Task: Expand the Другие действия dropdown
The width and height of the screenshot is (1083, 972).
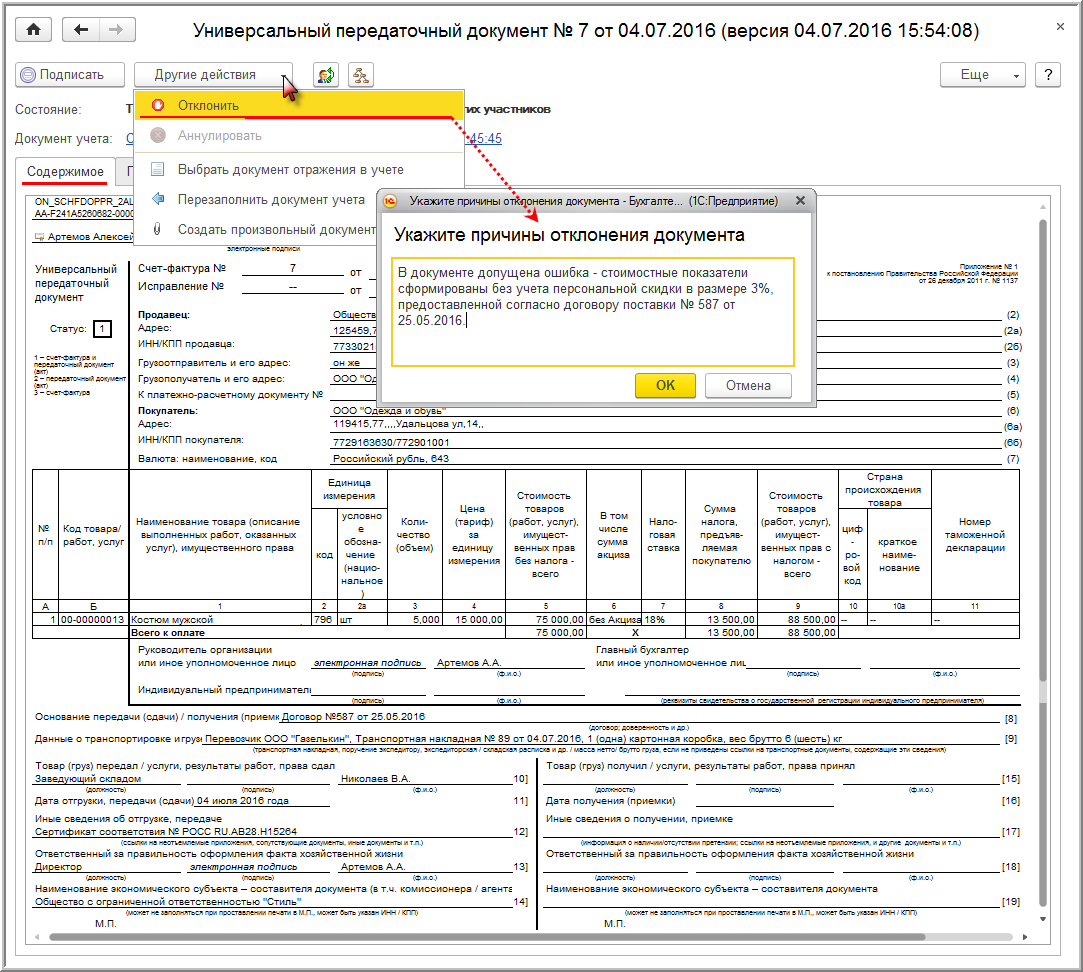Action: (x=213, y=75)
